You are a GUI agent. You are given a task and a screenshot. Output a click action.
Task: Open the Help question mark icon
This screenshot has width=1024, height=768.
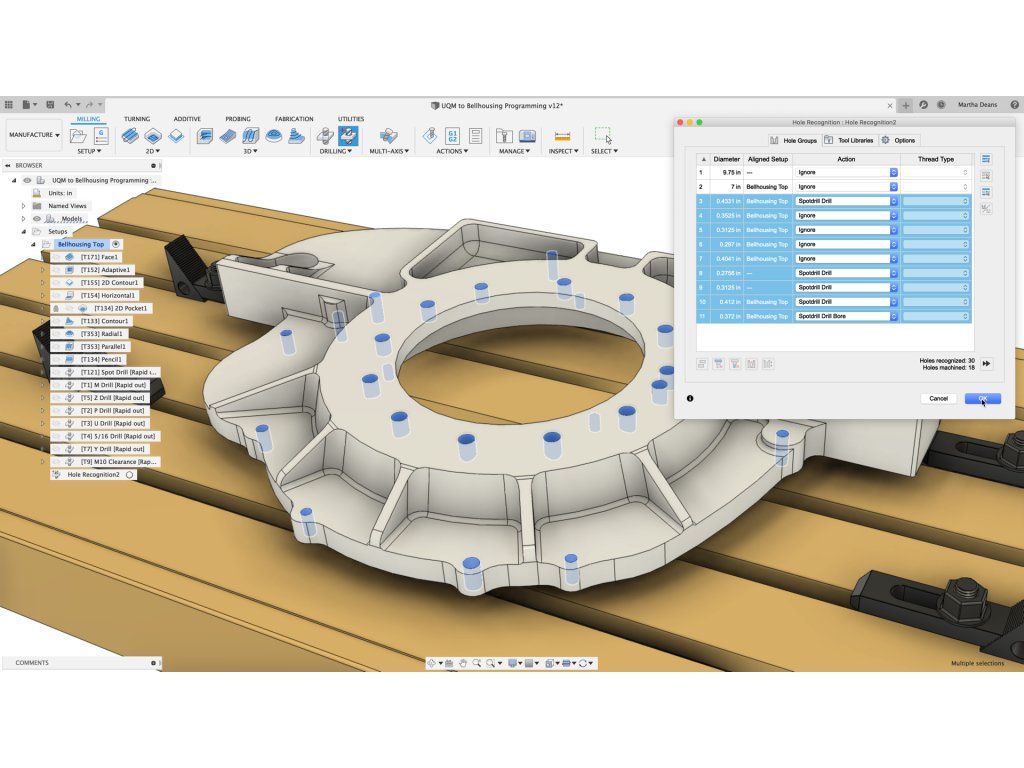pos(1015,104)
